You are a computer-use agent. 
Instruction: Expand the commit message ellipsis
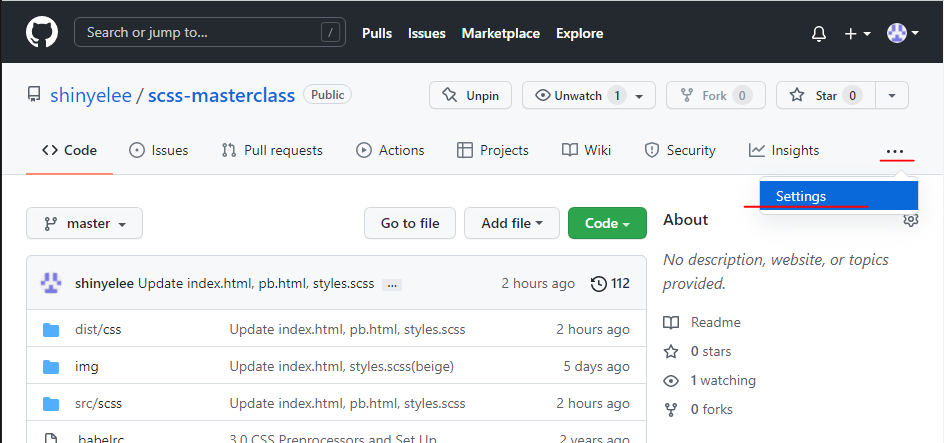click(x=392, y=285)
